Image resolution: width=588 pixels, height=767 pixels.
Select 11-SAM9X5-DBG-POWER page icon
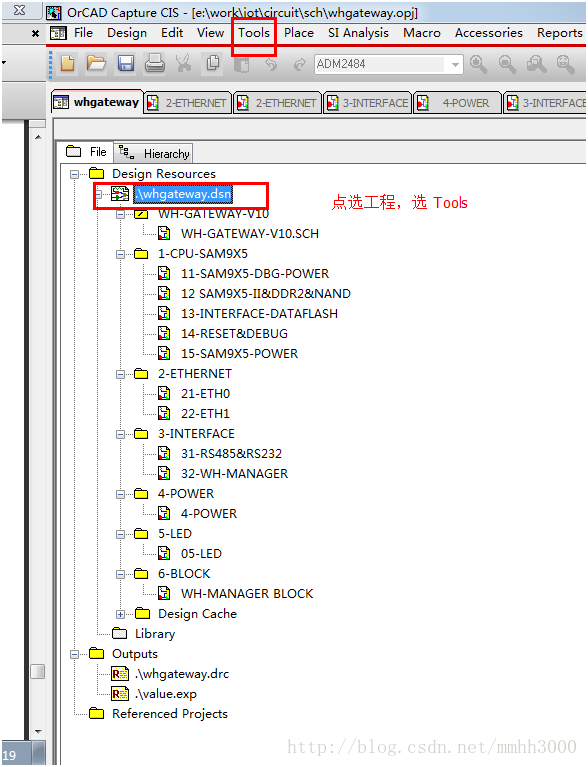click(x=164, y=273)
